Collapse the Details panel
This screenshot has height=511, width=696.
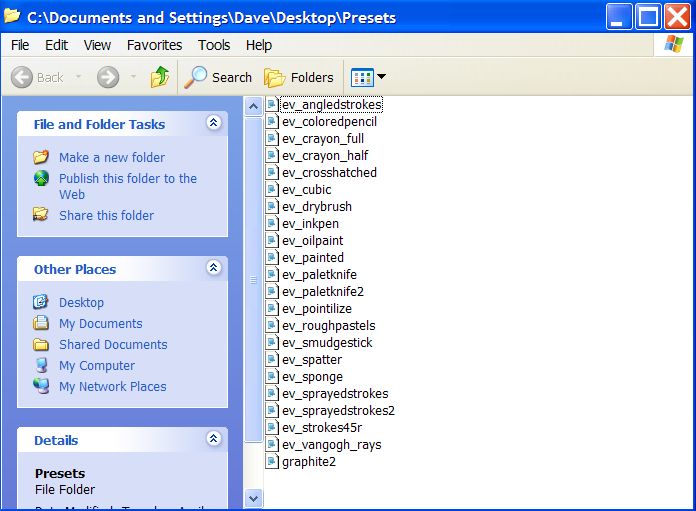click(214, 438)
